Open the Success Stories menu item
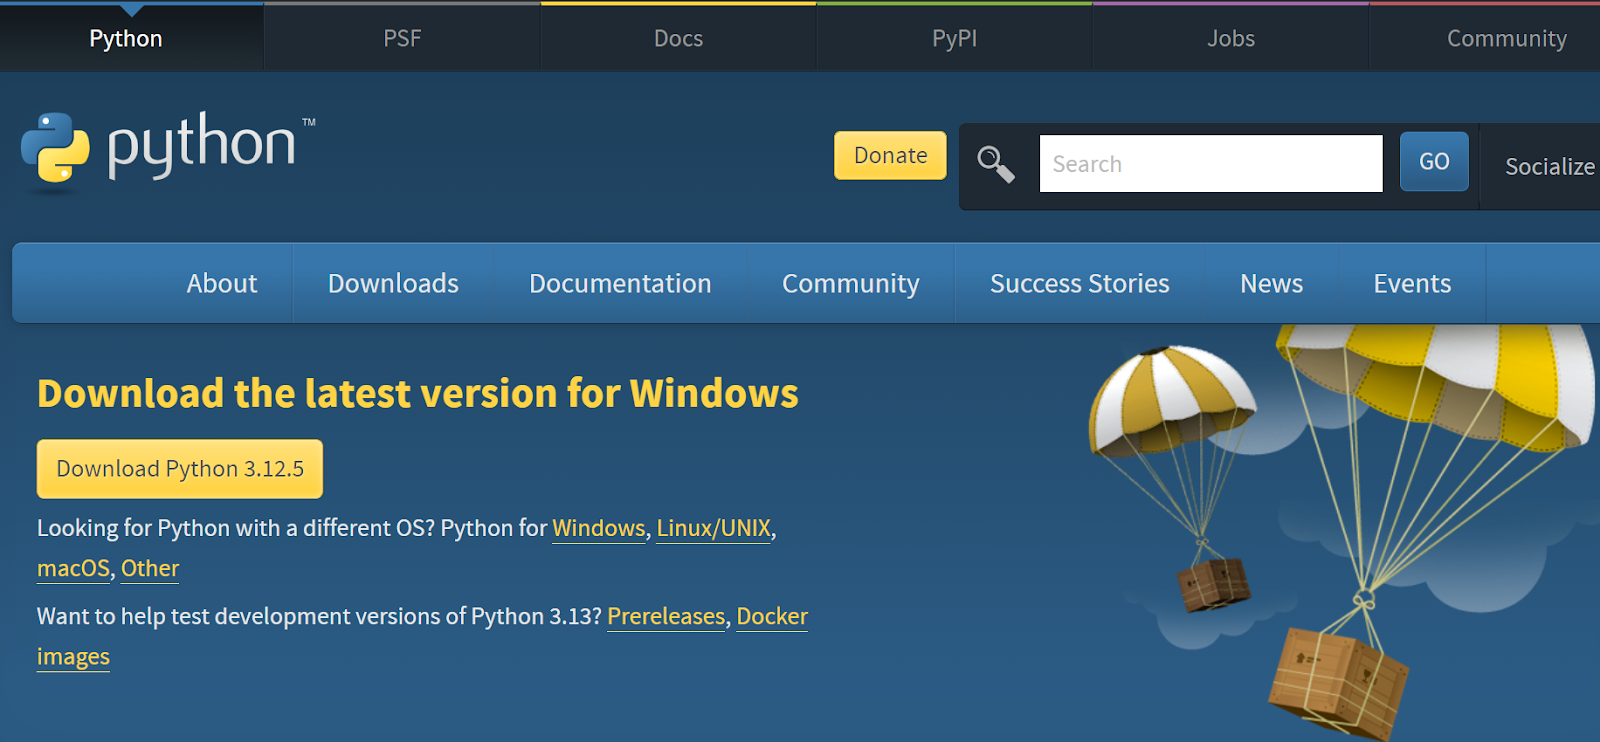The height and width of the screenshot is (742, 1600). [1079, 283]
